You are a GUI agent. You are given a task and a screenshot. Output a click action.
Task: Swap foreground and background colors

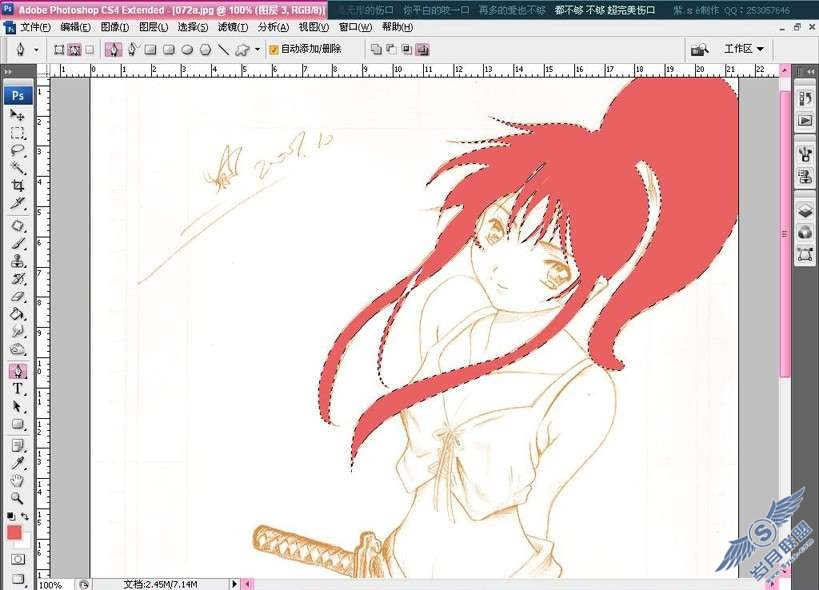tap(25, 516)
